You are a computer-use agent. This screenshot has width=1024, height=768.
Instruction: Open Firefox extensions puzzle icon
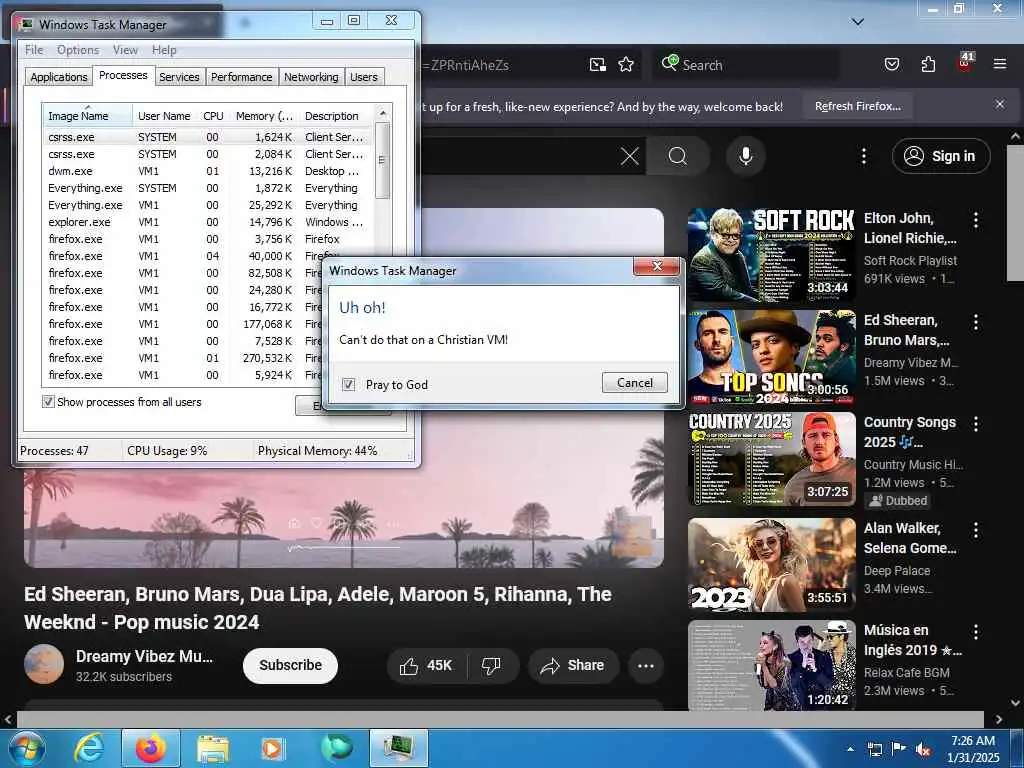click(928, 65)
